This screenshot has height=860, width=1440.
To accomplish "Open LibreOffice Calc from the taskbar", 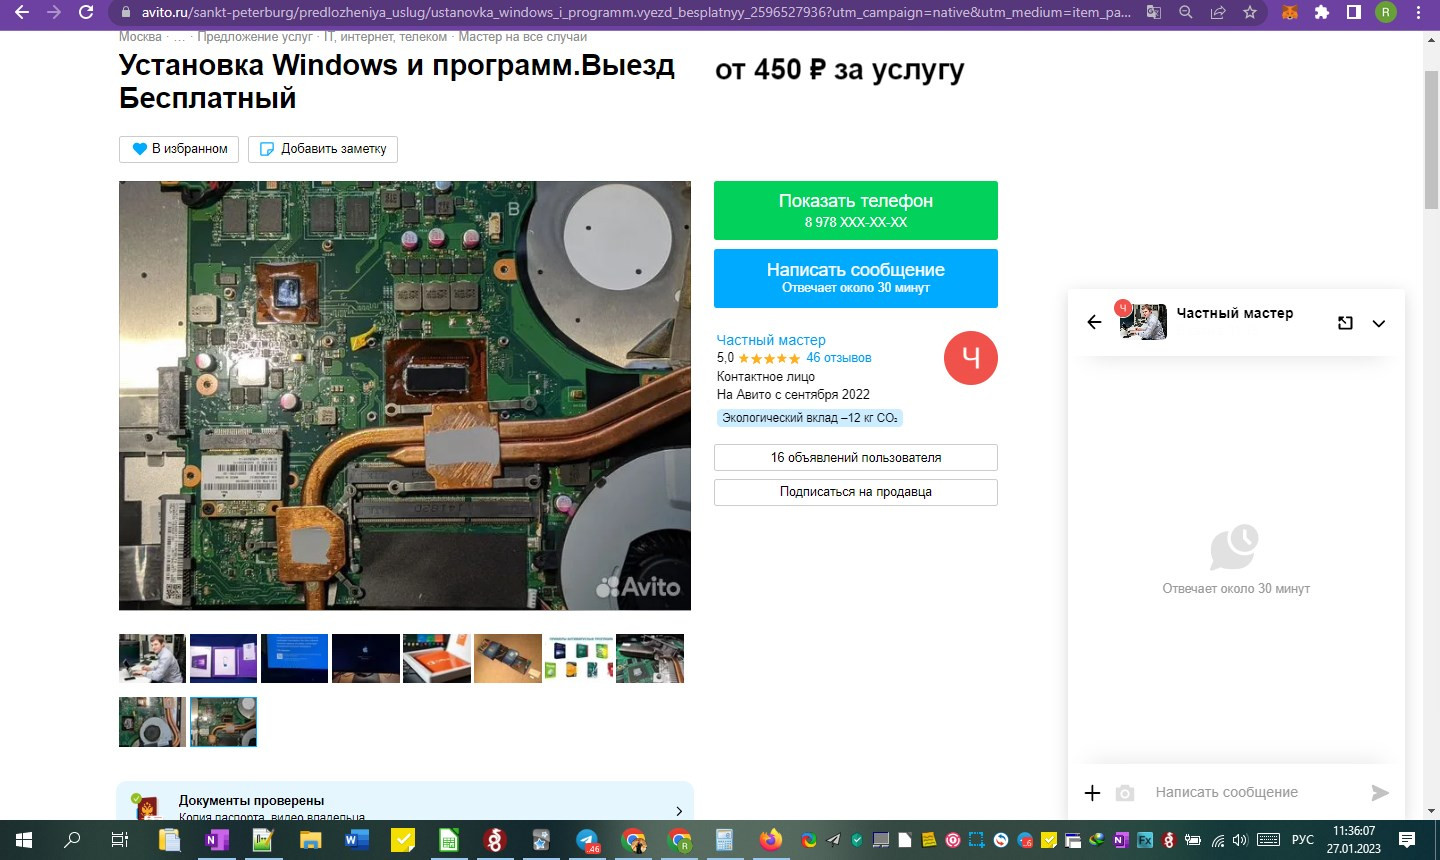I will point(449,840).
